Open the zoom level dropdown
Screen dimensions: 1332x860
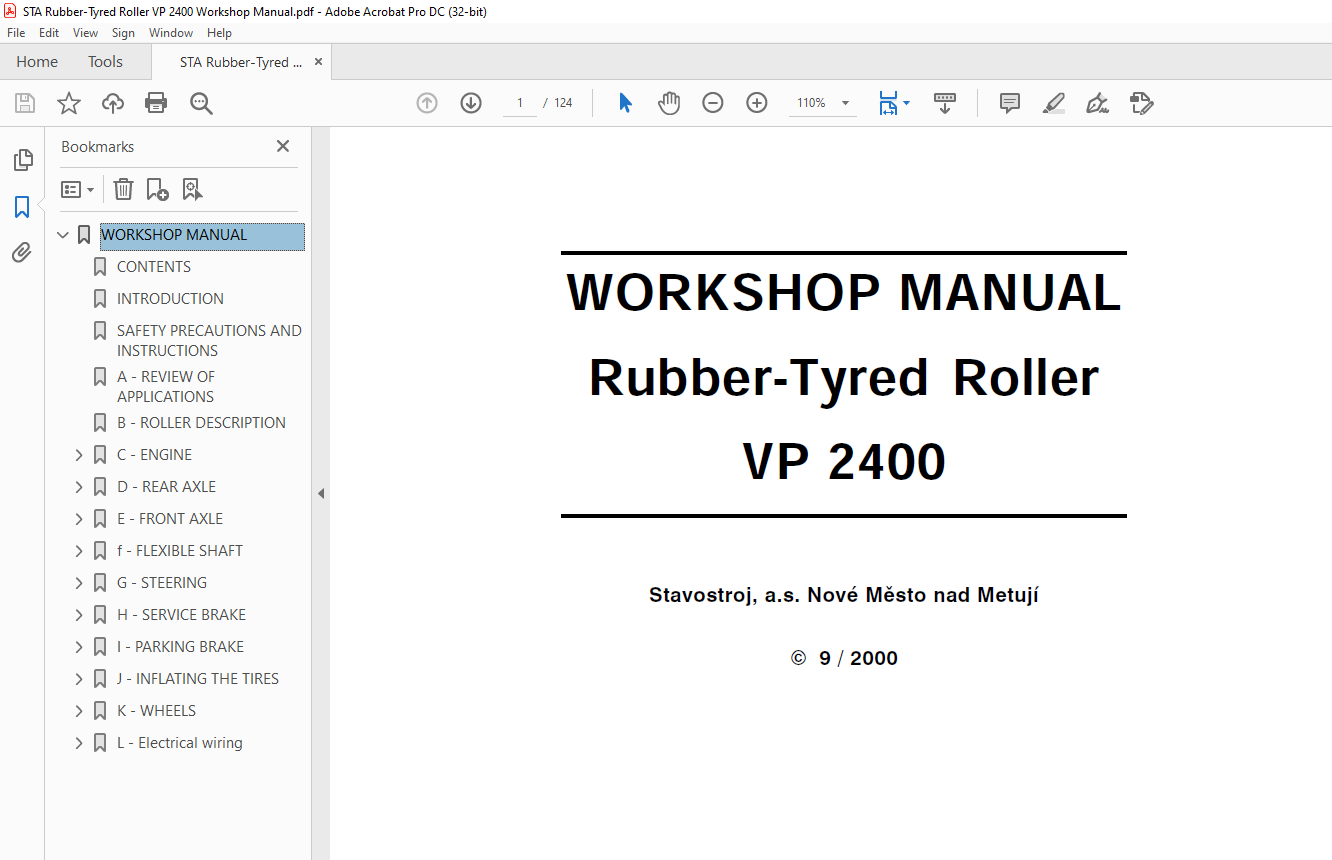[845, 103]
